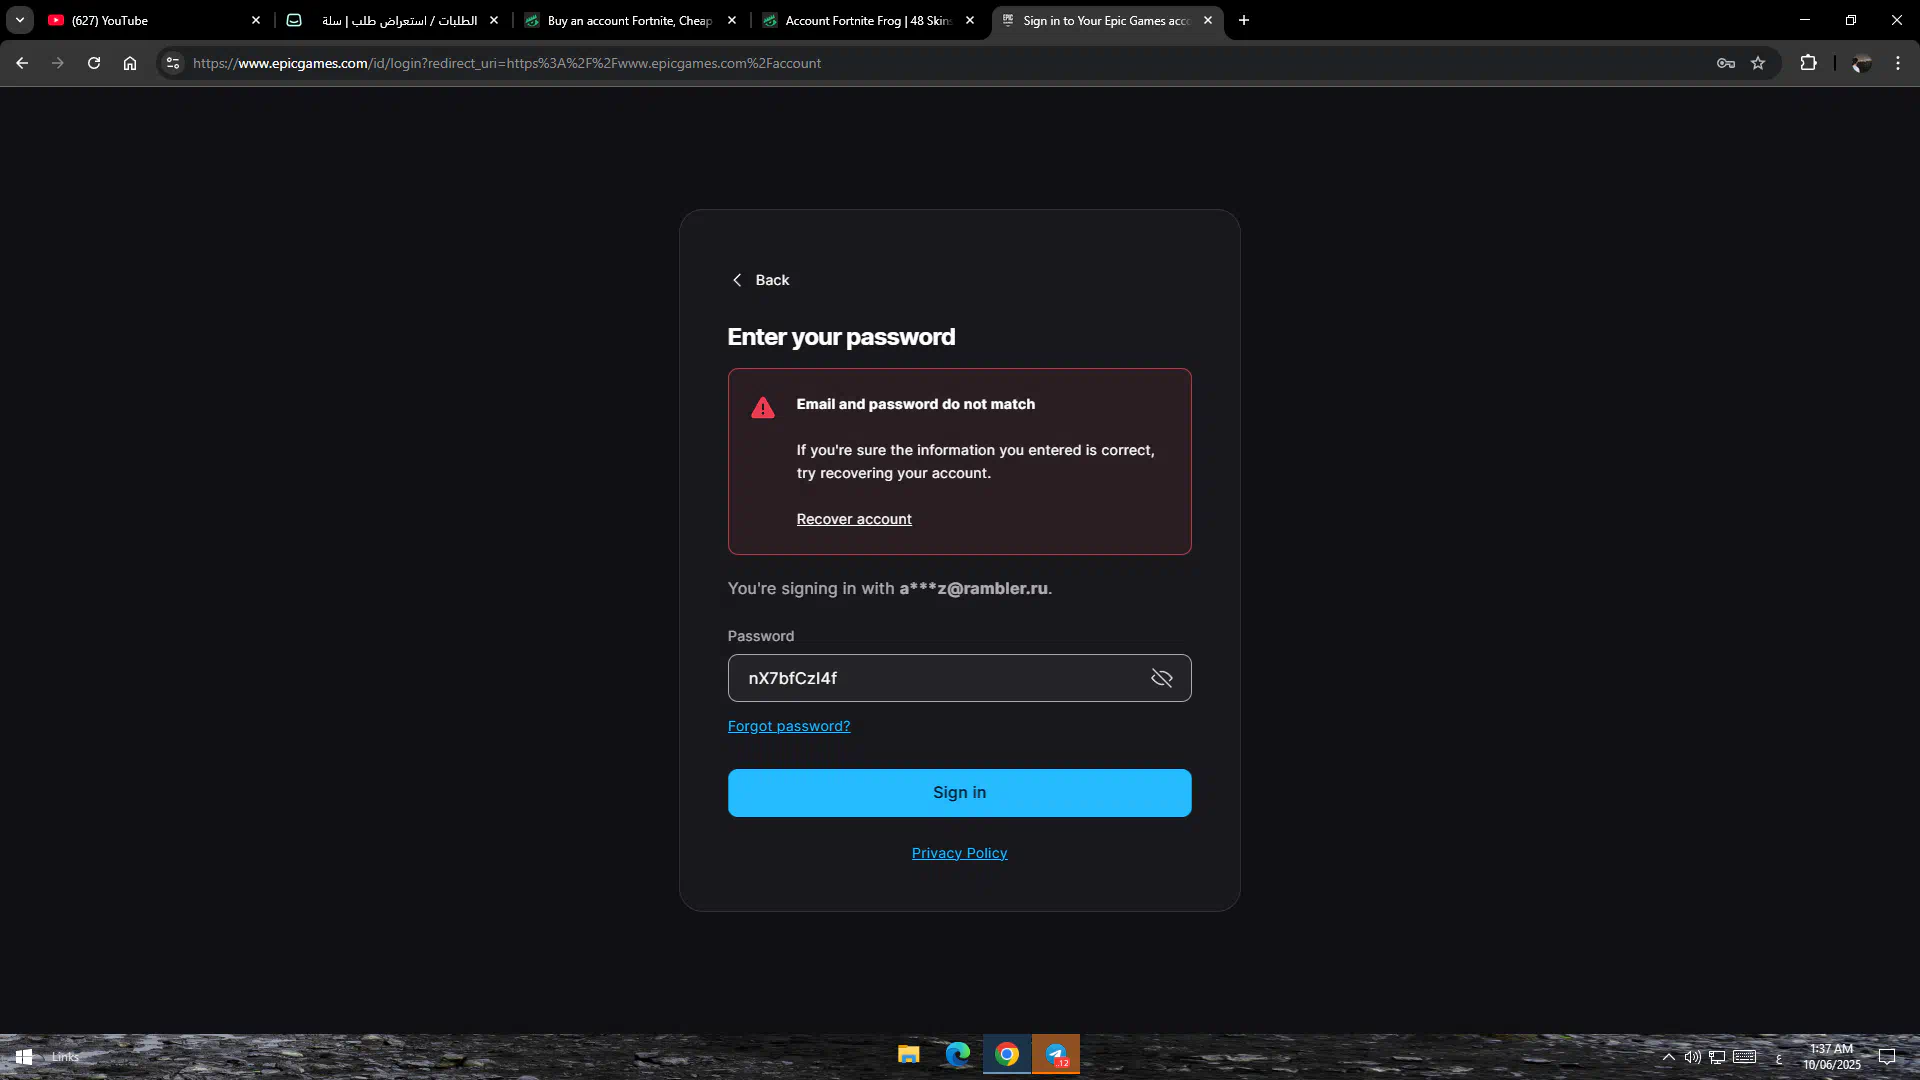Close the Account Fortnite Frog tab
The height and width of the screenshot is (1080, 1920).
[x=969, y=20]
